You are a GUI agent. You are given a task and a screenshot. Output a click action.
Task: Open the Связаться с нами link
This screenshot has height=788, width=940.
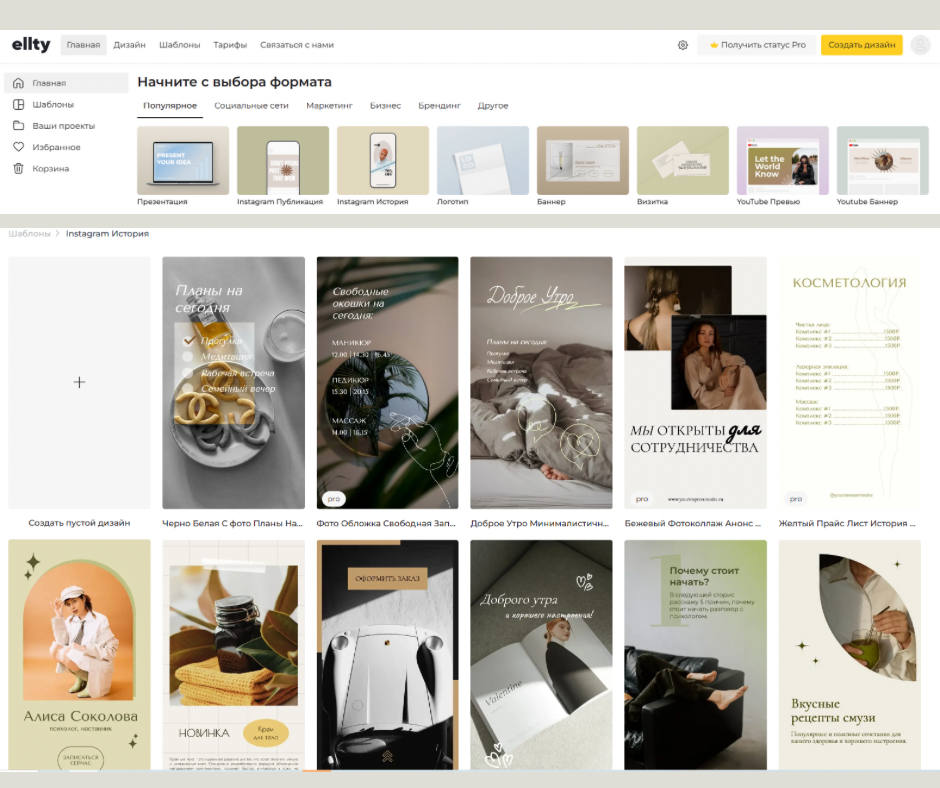click(298, 45)
